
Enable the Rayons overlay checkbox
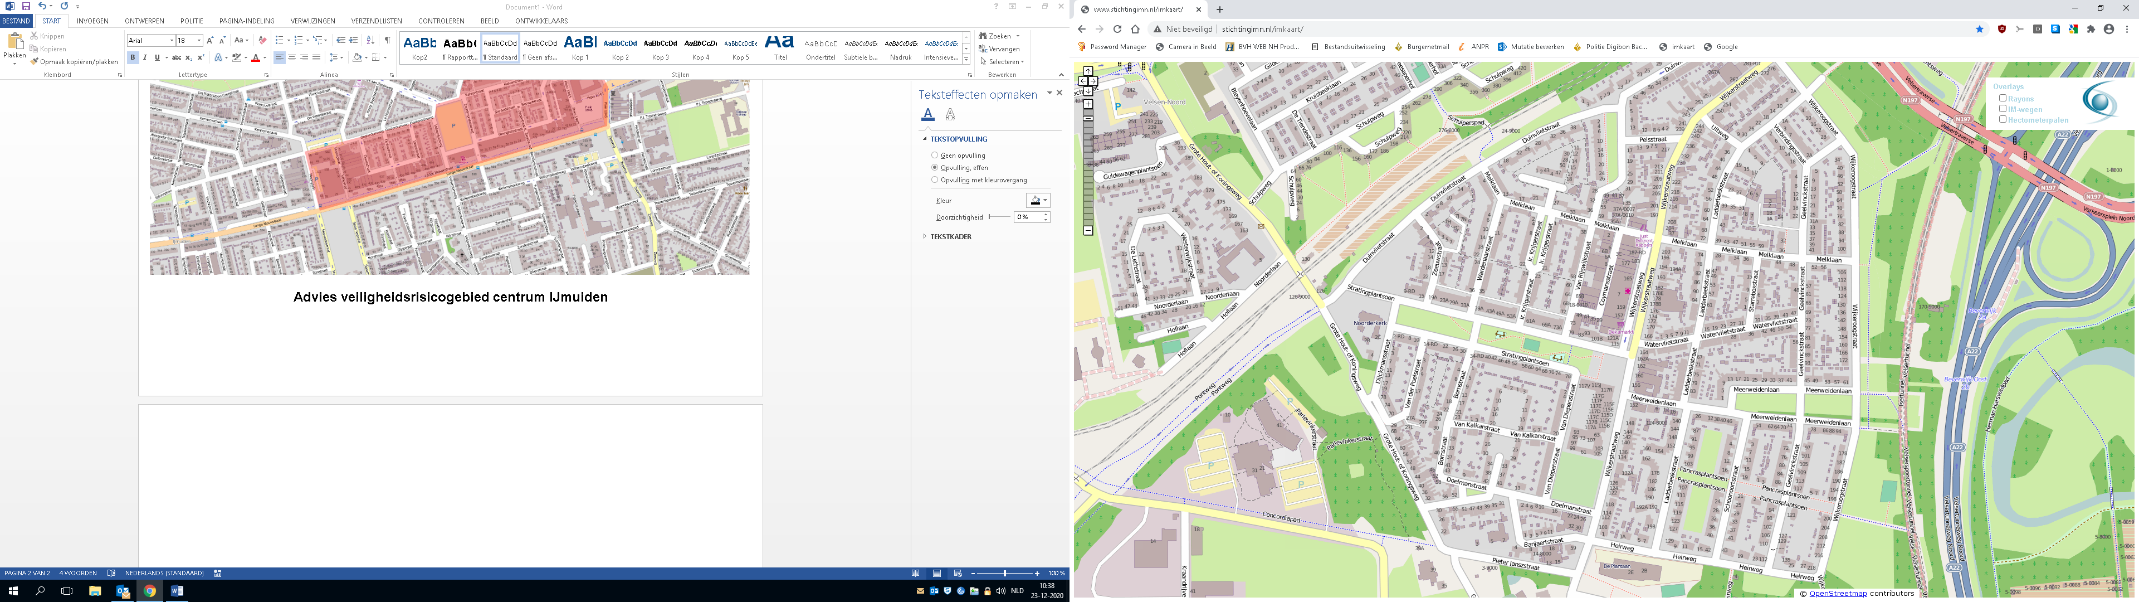pos(2003,98)
